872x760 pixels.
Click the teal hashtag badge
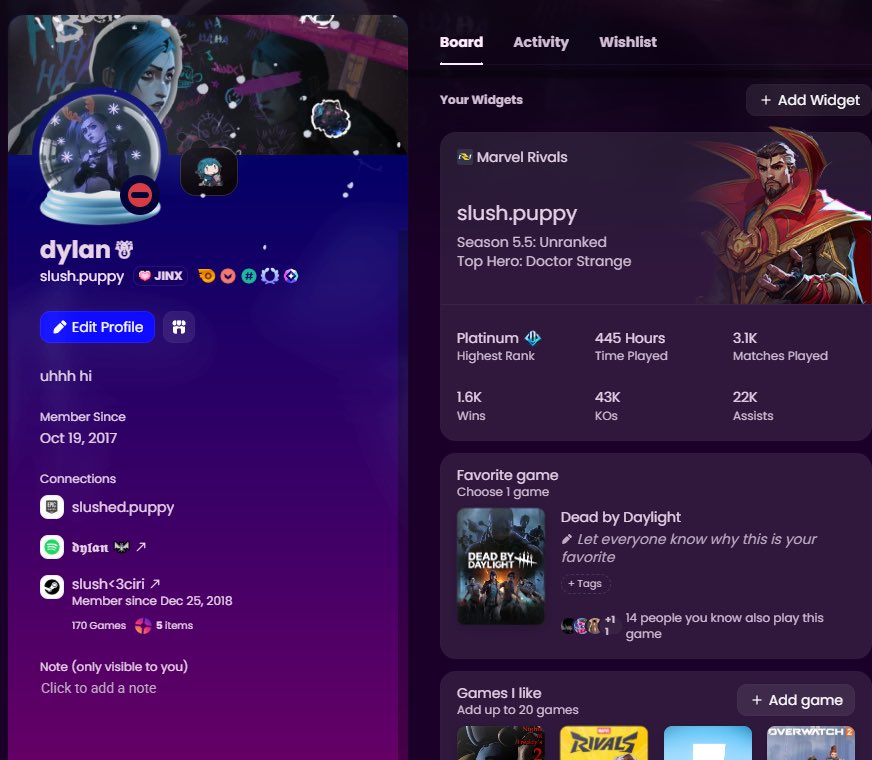(249, 276)
